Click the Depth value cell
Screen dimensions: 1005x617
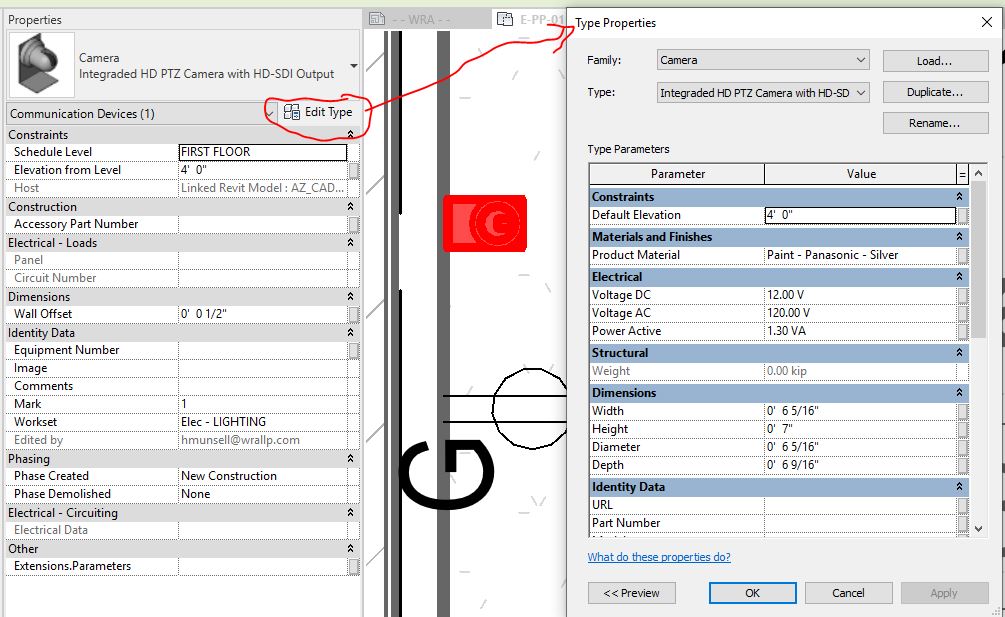[860, 465]
